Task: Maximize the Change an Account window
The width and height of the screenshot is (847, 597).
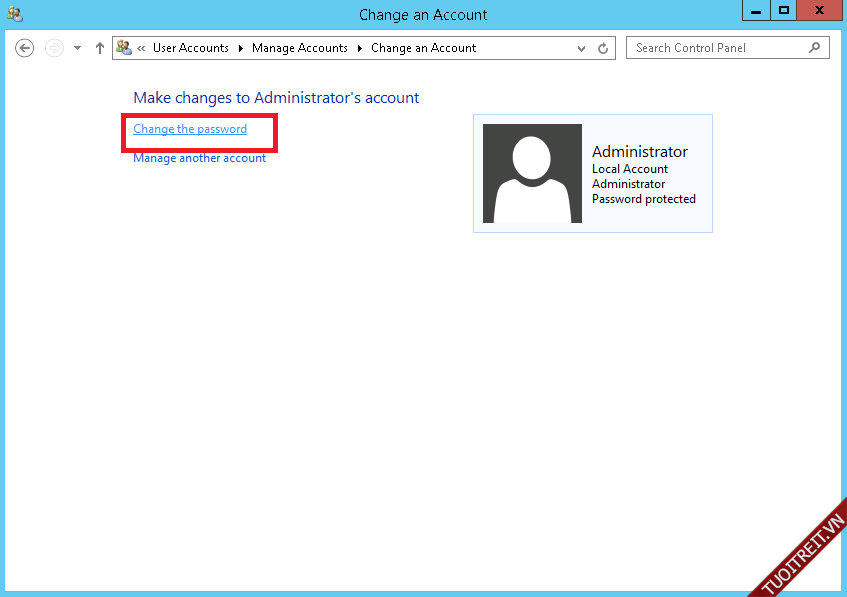Action: pos(785,10)
